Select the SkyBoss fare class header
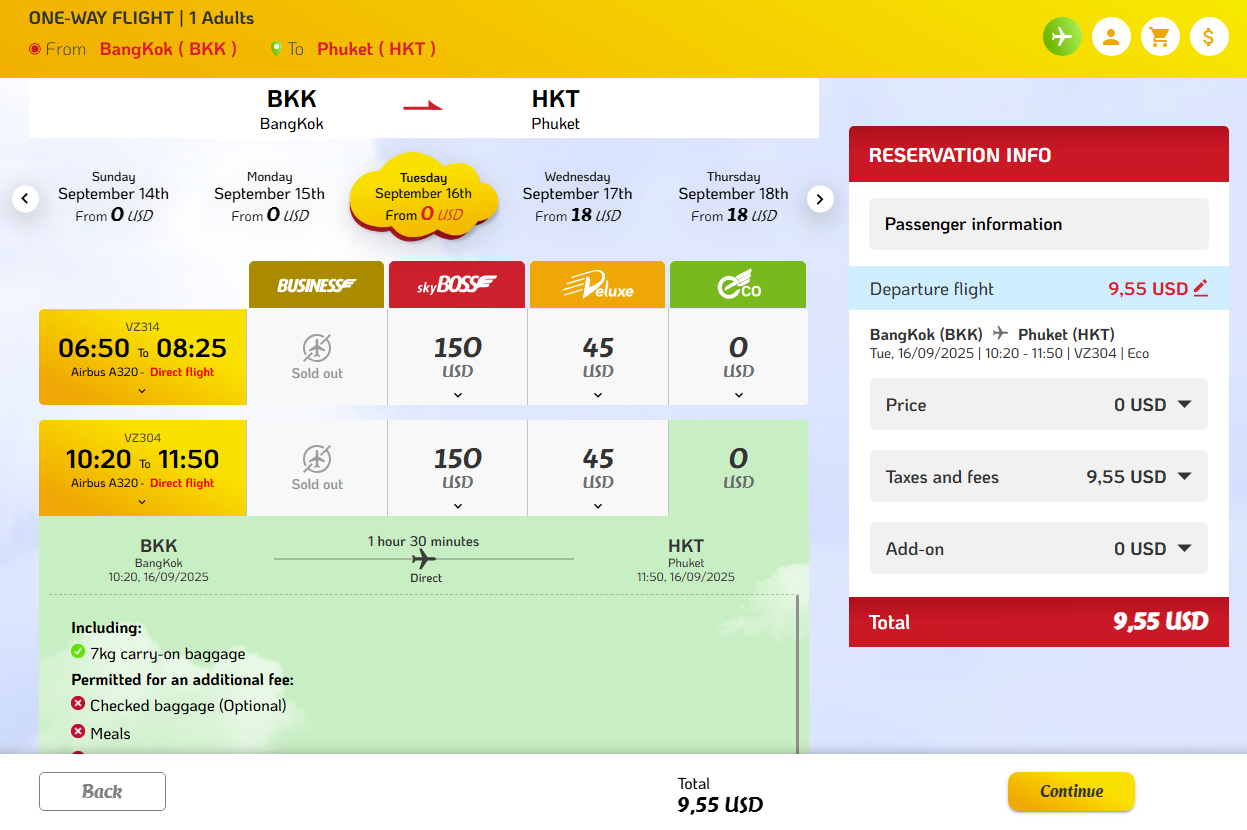 (x=457, y=285)
